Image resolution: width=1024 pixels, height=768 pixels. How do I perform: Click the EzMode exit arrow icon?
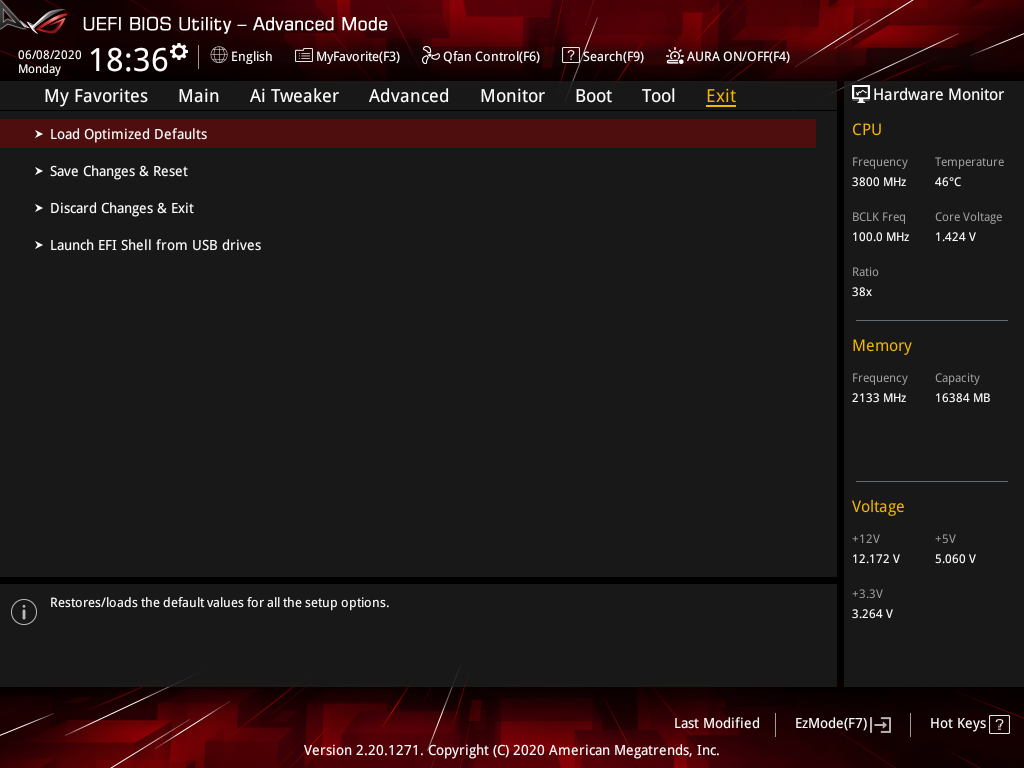(x=882, y=724)
